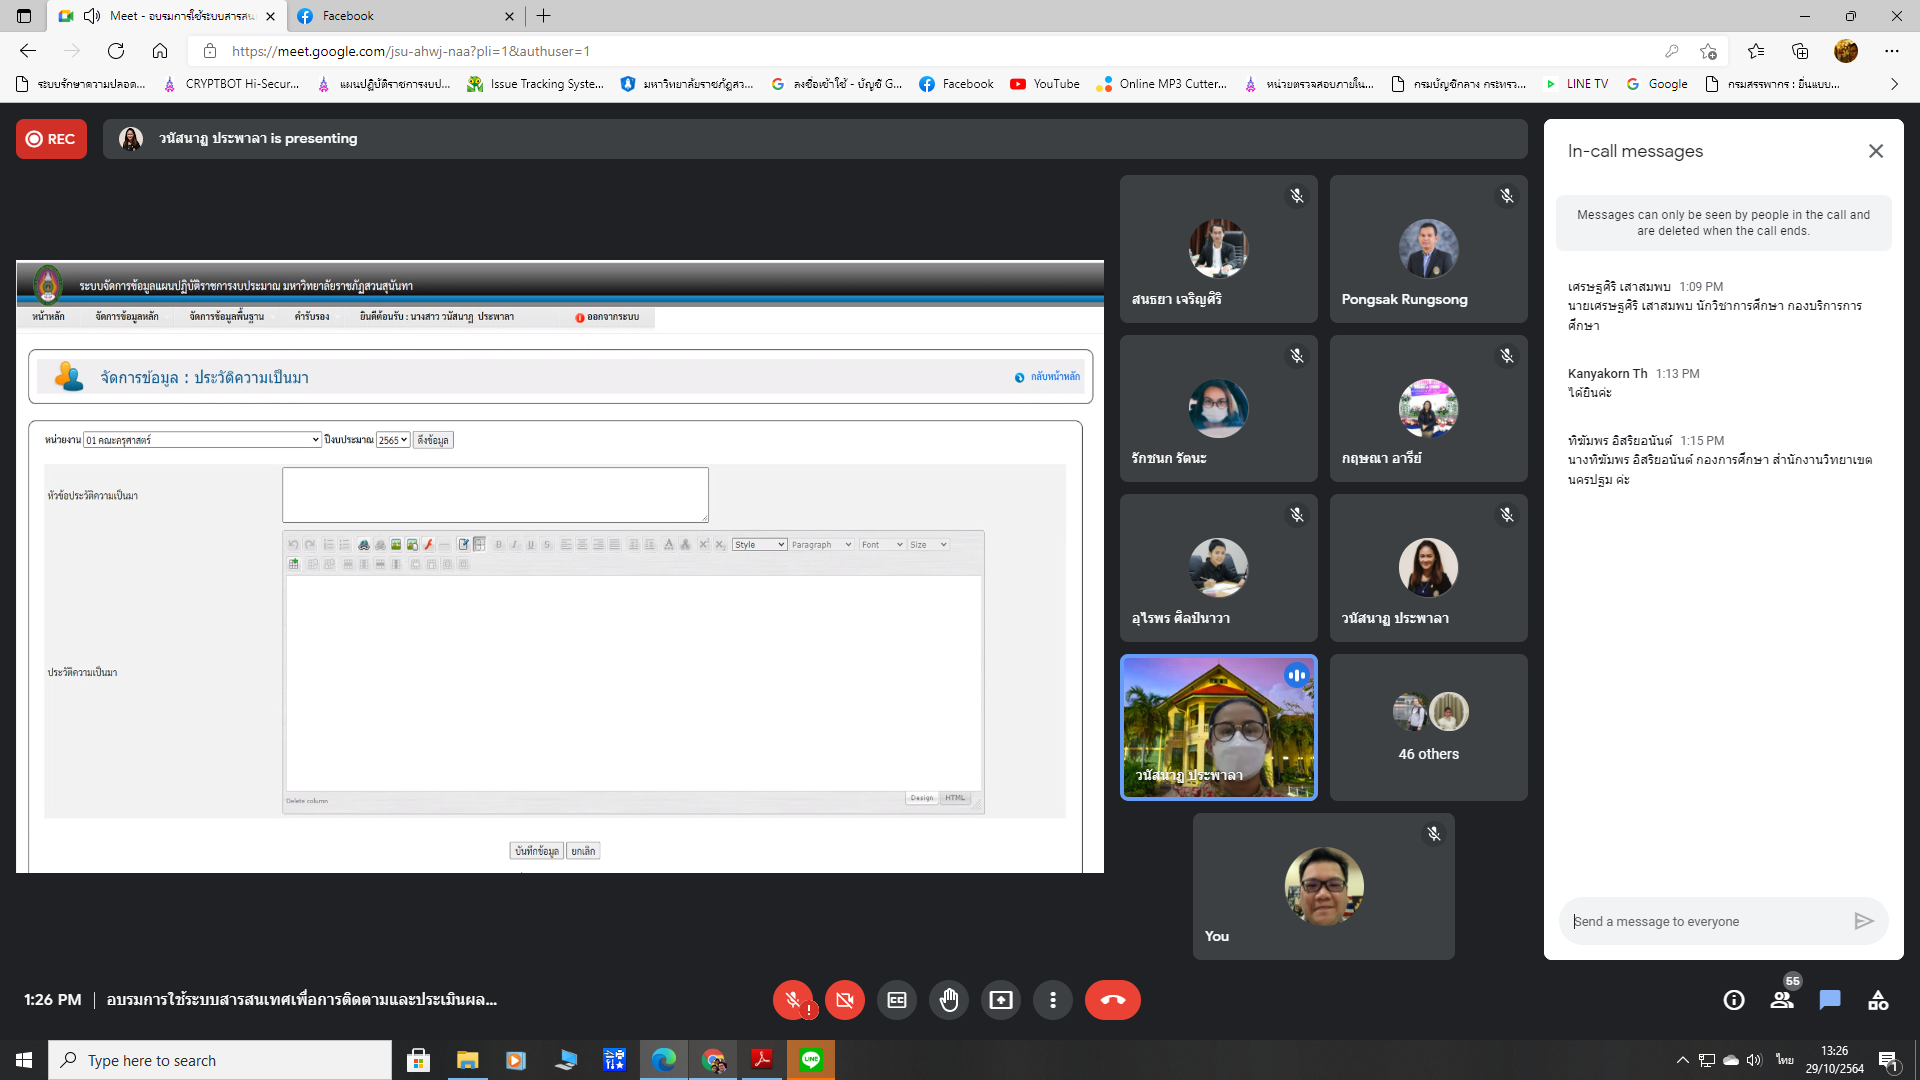
Task: Leave the call with red hang-up button
Action: click(x=1112, y=1000)
